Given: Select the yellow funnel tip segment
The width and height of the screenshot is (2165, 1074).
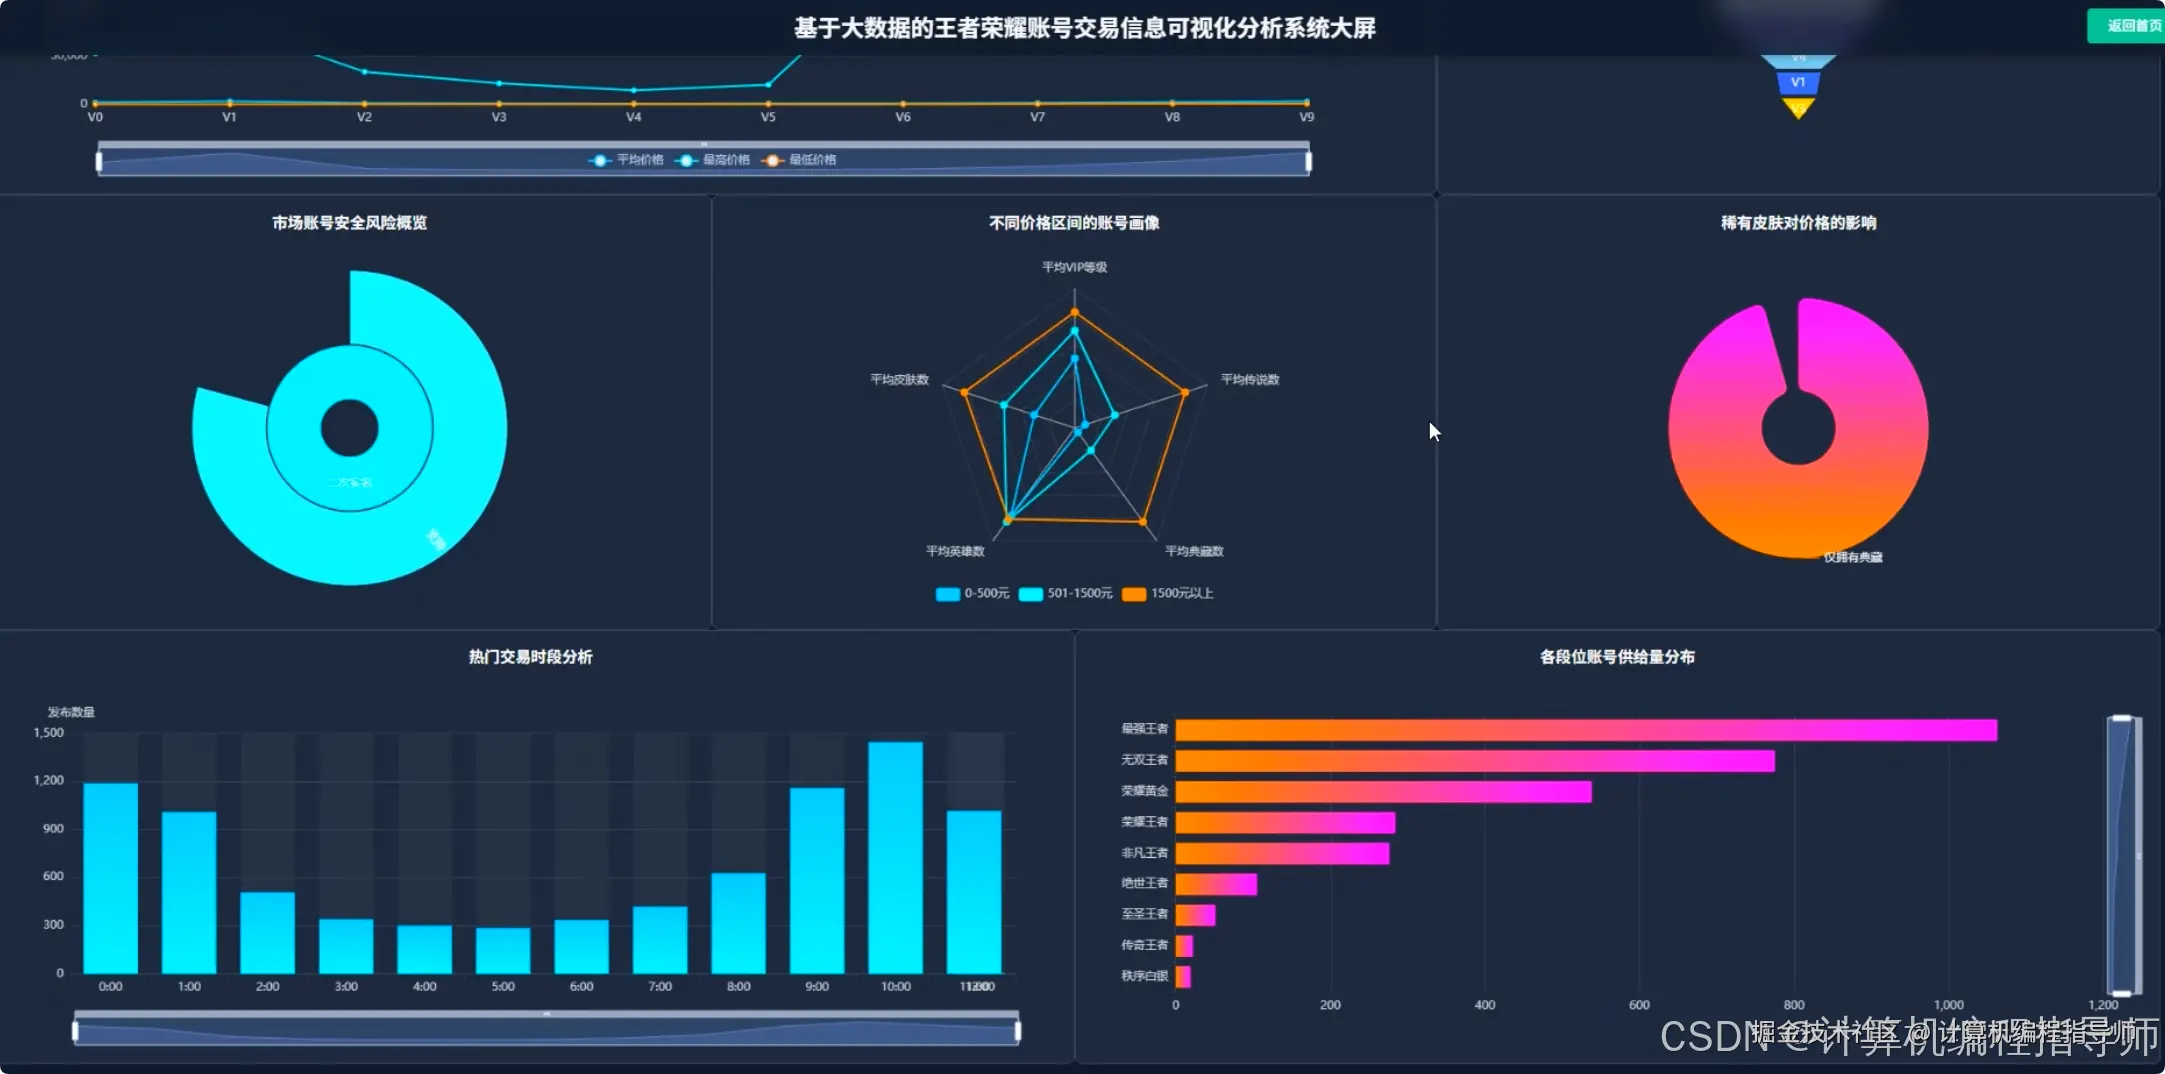Looking at the screenshot, I should tap(1798, 108).
